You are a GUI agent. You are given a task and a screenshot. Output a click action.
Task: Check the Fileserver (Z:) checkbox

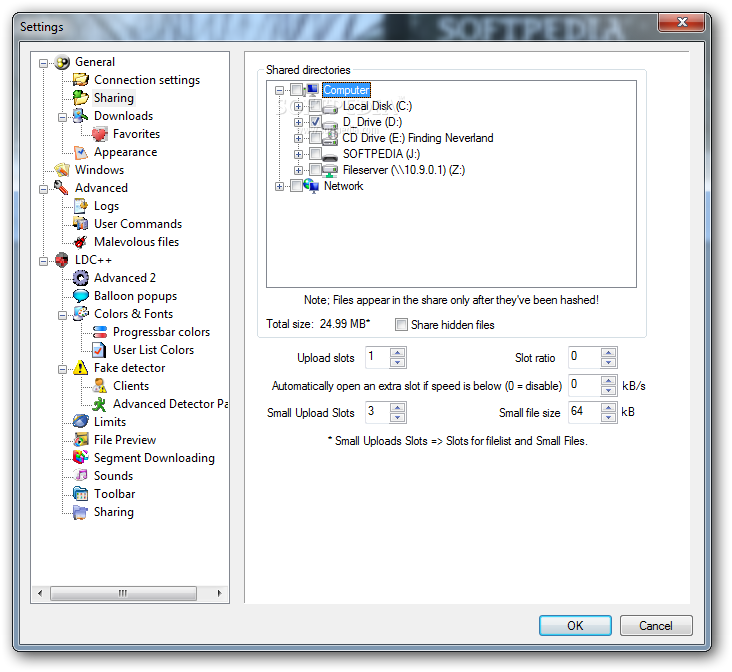point(316,170)
